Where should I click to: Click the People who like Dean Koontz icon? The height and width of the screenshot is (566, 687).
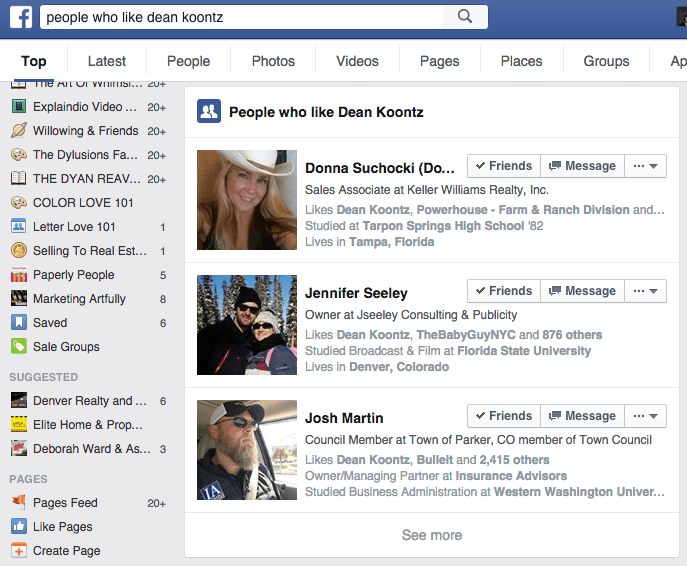click(x=209, y=111)
